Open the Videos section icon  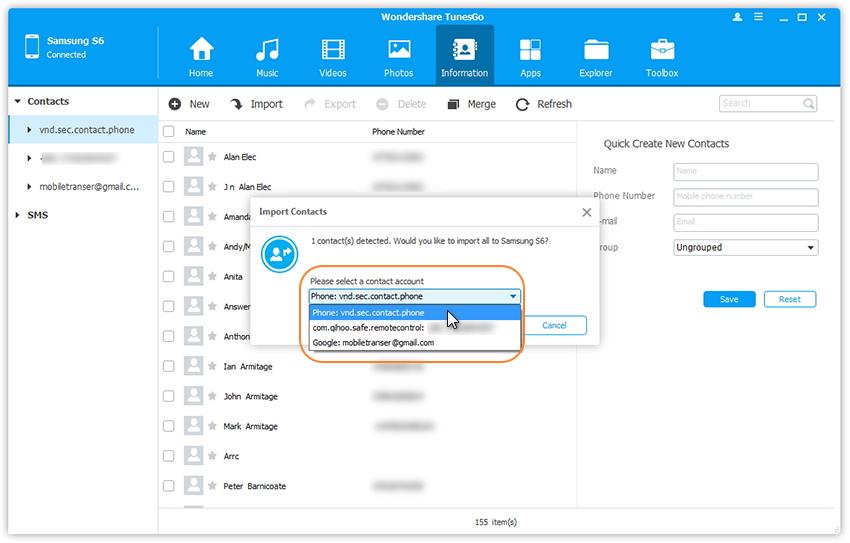click(333, 50)
